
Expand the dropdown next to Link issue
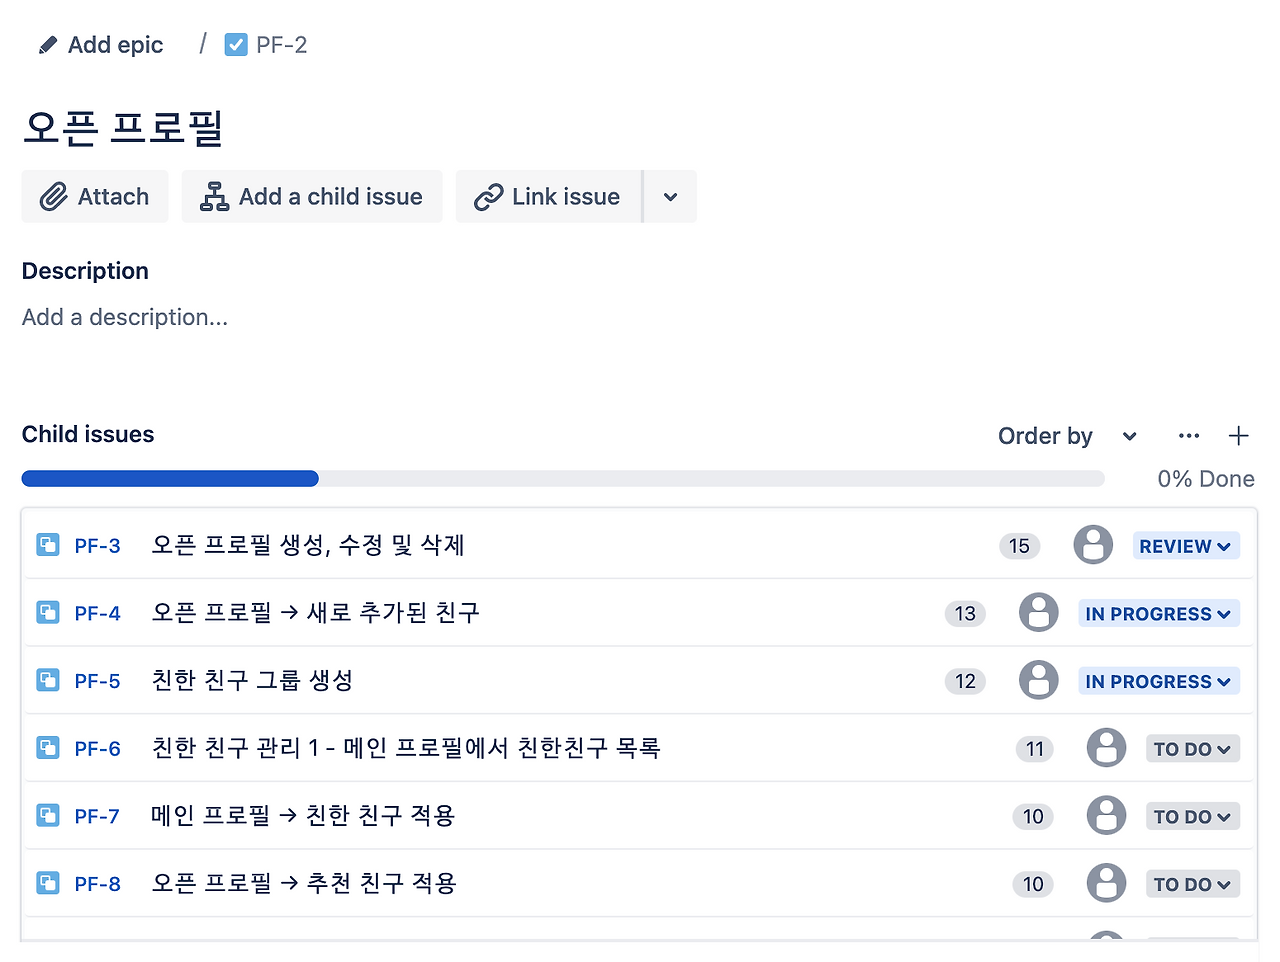[x=670, y=197]
